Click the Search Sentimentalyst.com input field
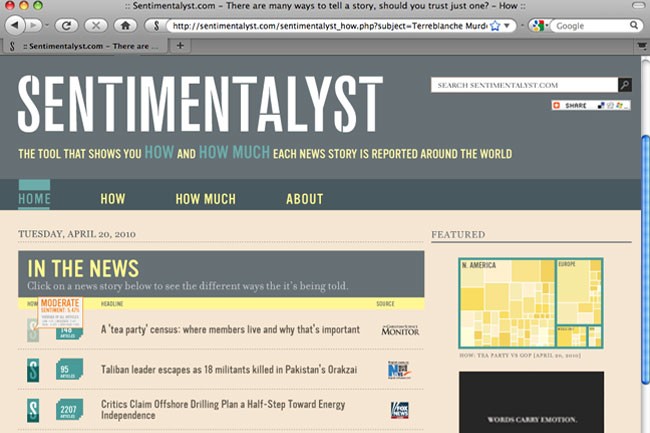 tap(524, 85)
